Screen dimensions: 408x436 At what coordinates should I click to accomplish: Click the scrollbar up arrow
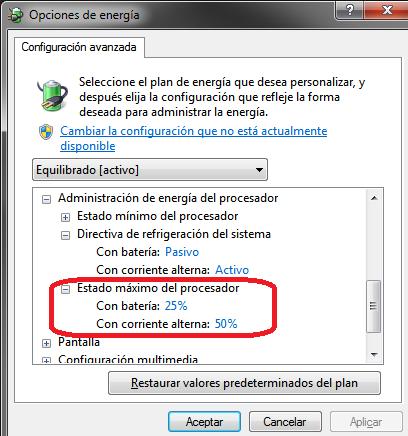[374, 198]
